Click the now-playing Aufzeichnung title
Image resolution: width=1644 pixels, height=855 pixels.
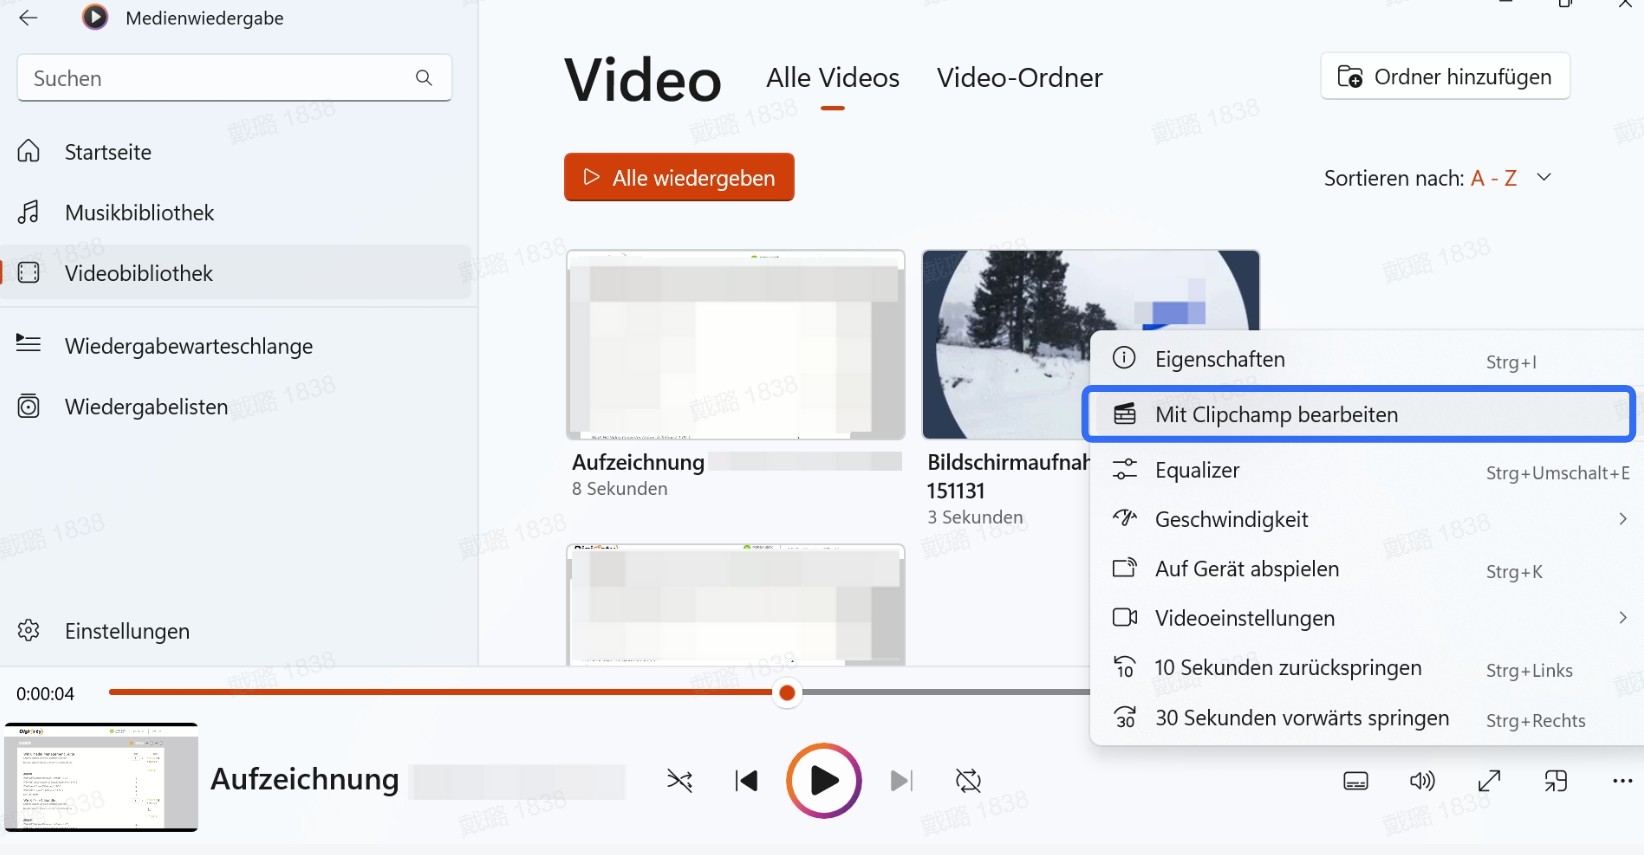[x=305, y=779]
